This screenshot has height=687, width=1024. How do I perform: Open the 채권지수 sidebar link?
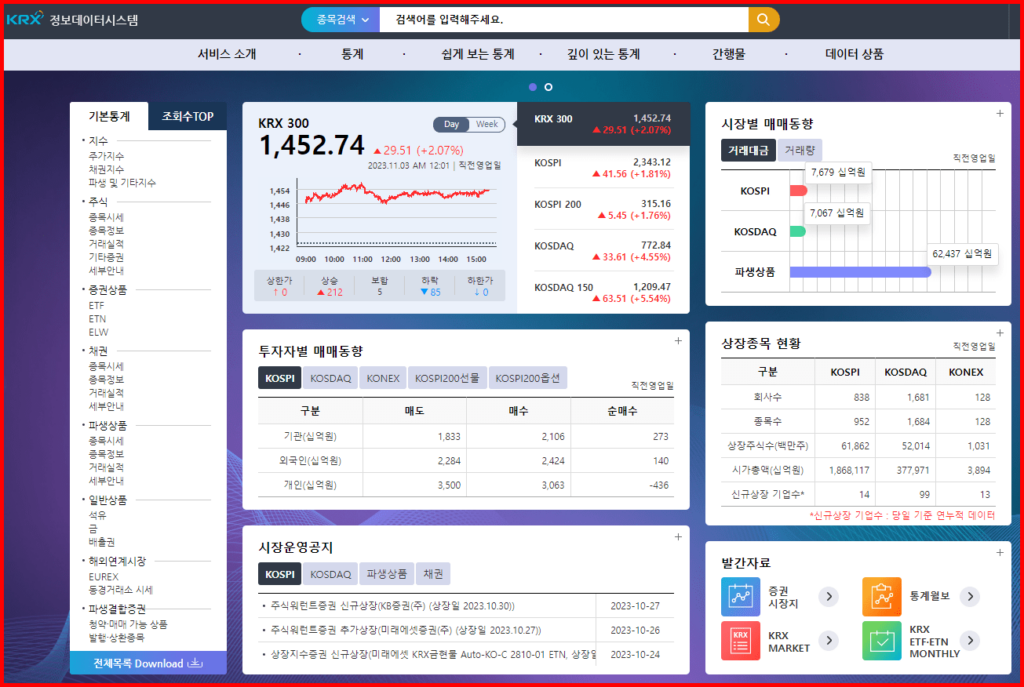click(x=106, y=169)
